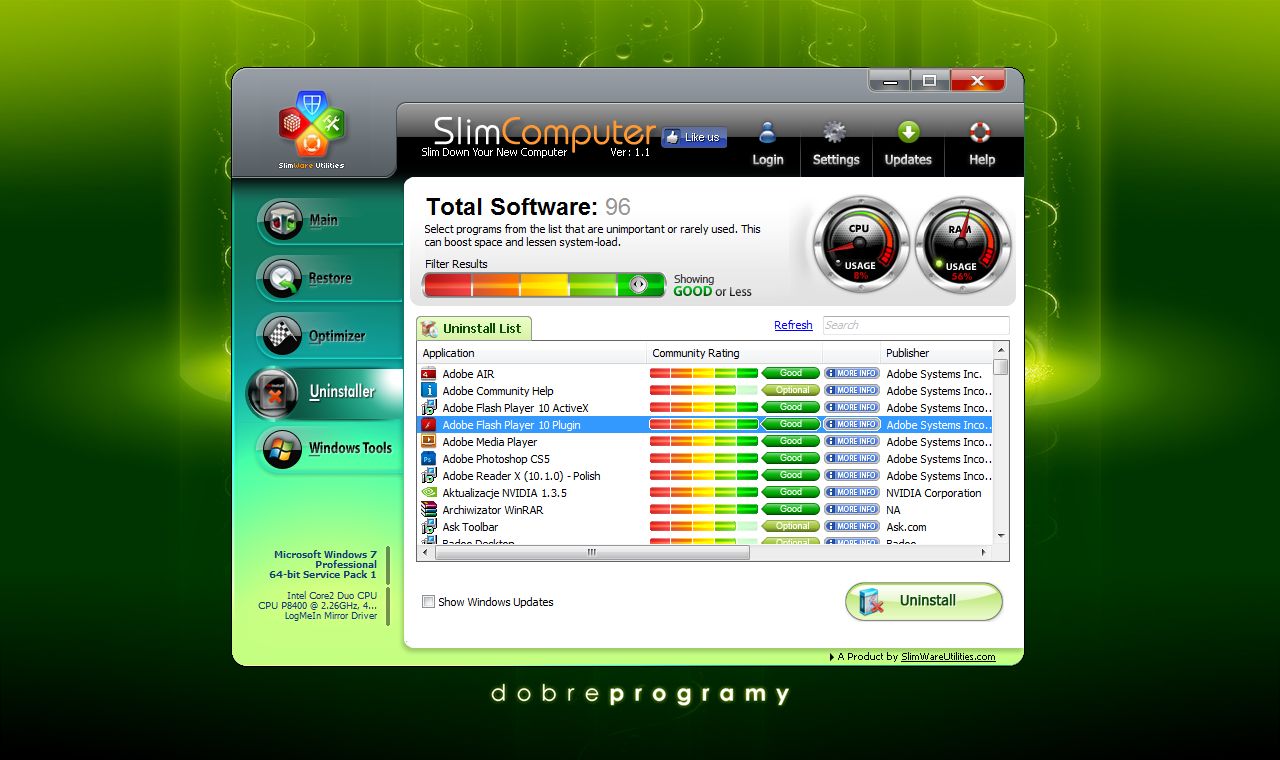Viewport: 1280px width, 760px height.
Task: Sort by Publisher column header
Action: tap(936, 353)
